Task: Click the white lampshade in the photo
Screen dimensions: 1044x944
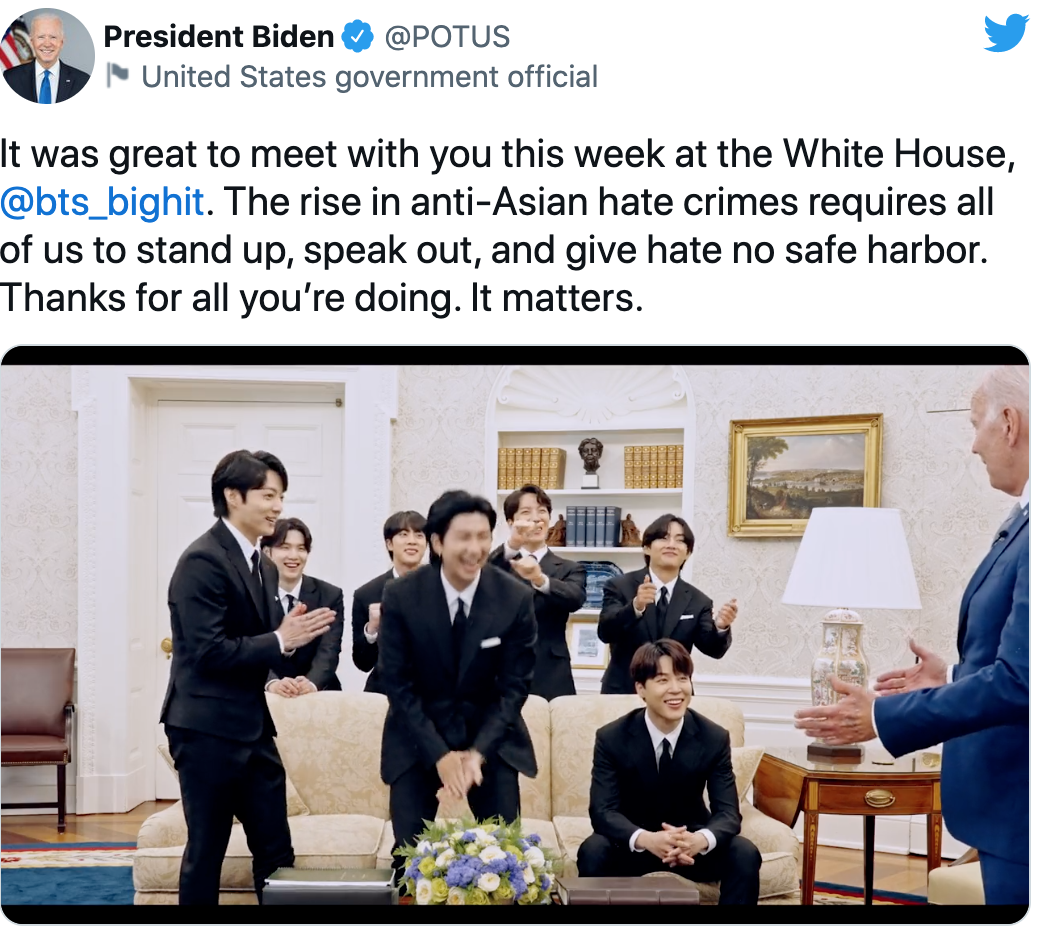Action: pos(852,559)
